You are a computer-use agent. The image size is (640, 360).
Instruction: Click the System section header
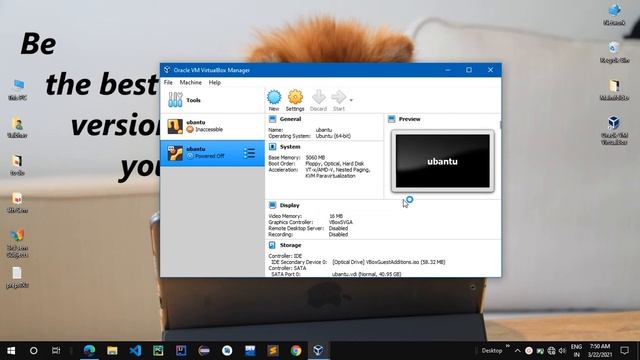pyautogui.click(x=290, y=147)
